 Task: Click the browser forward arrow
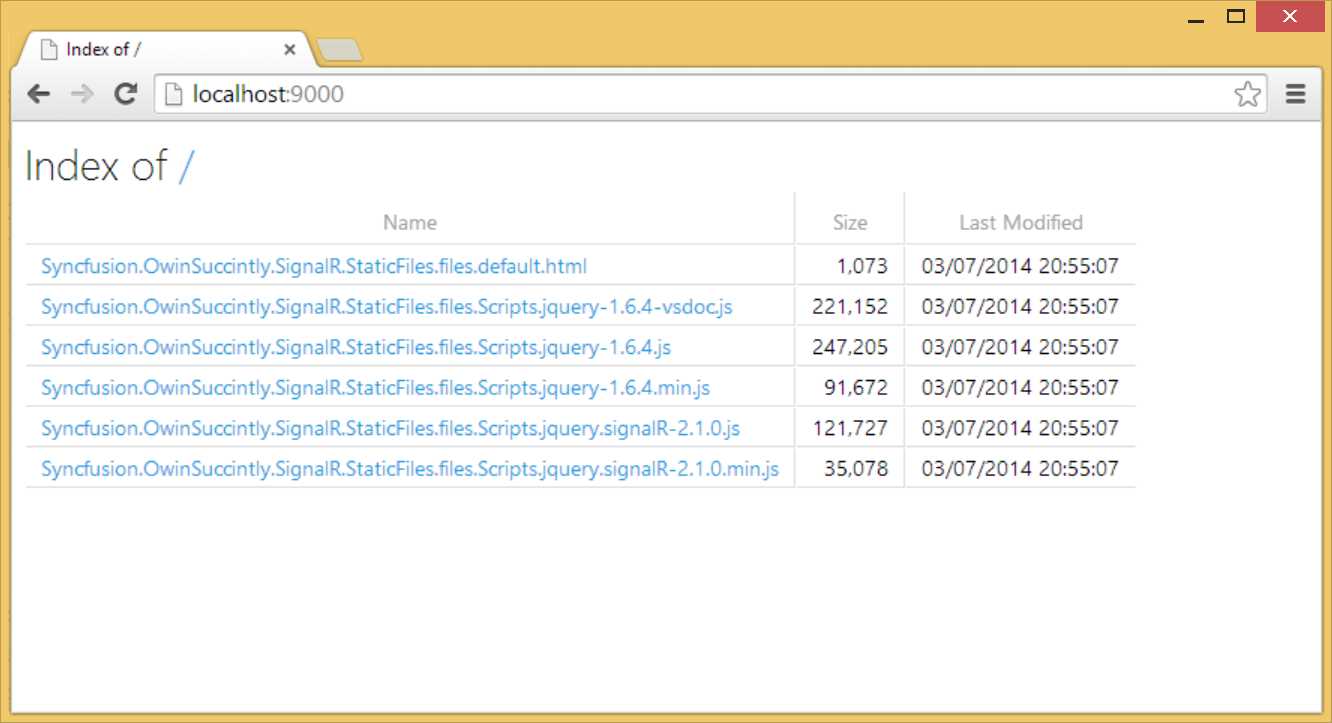point(82,94)
